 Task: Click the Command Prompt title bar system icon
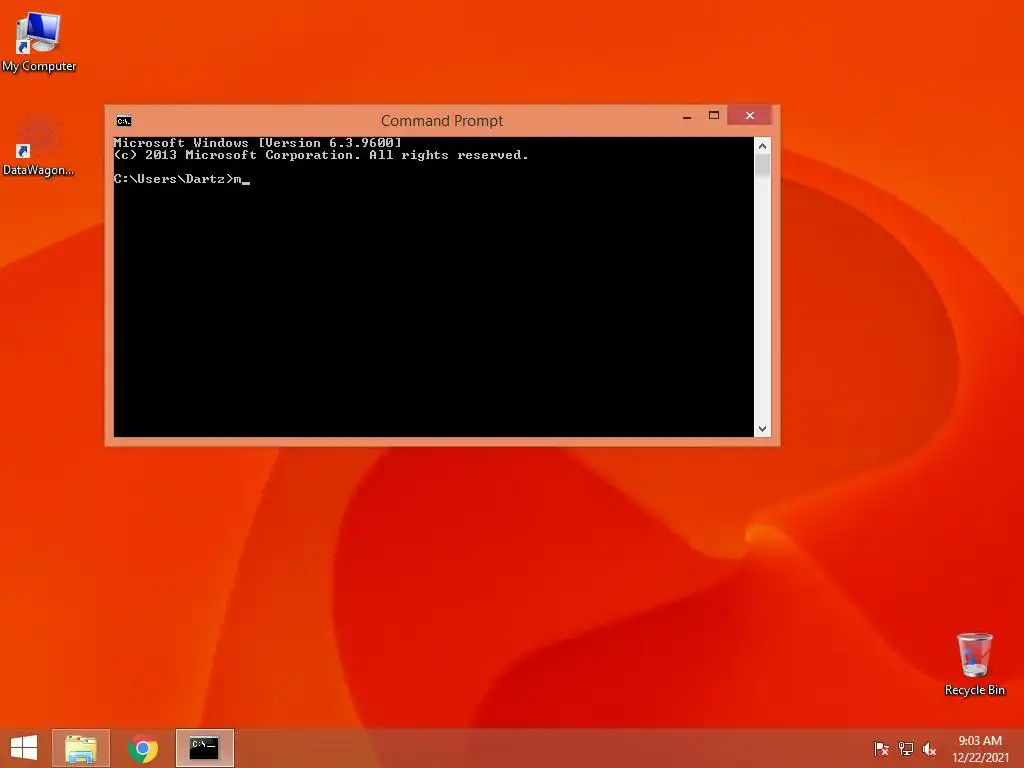pyautogui.click(x=124, y=121)
